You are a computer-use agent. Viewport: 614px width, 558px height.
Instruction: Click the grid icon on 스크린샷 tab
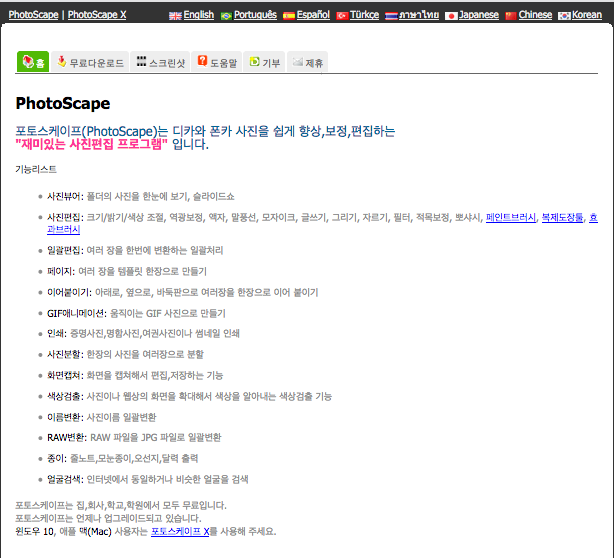(141, 61)
